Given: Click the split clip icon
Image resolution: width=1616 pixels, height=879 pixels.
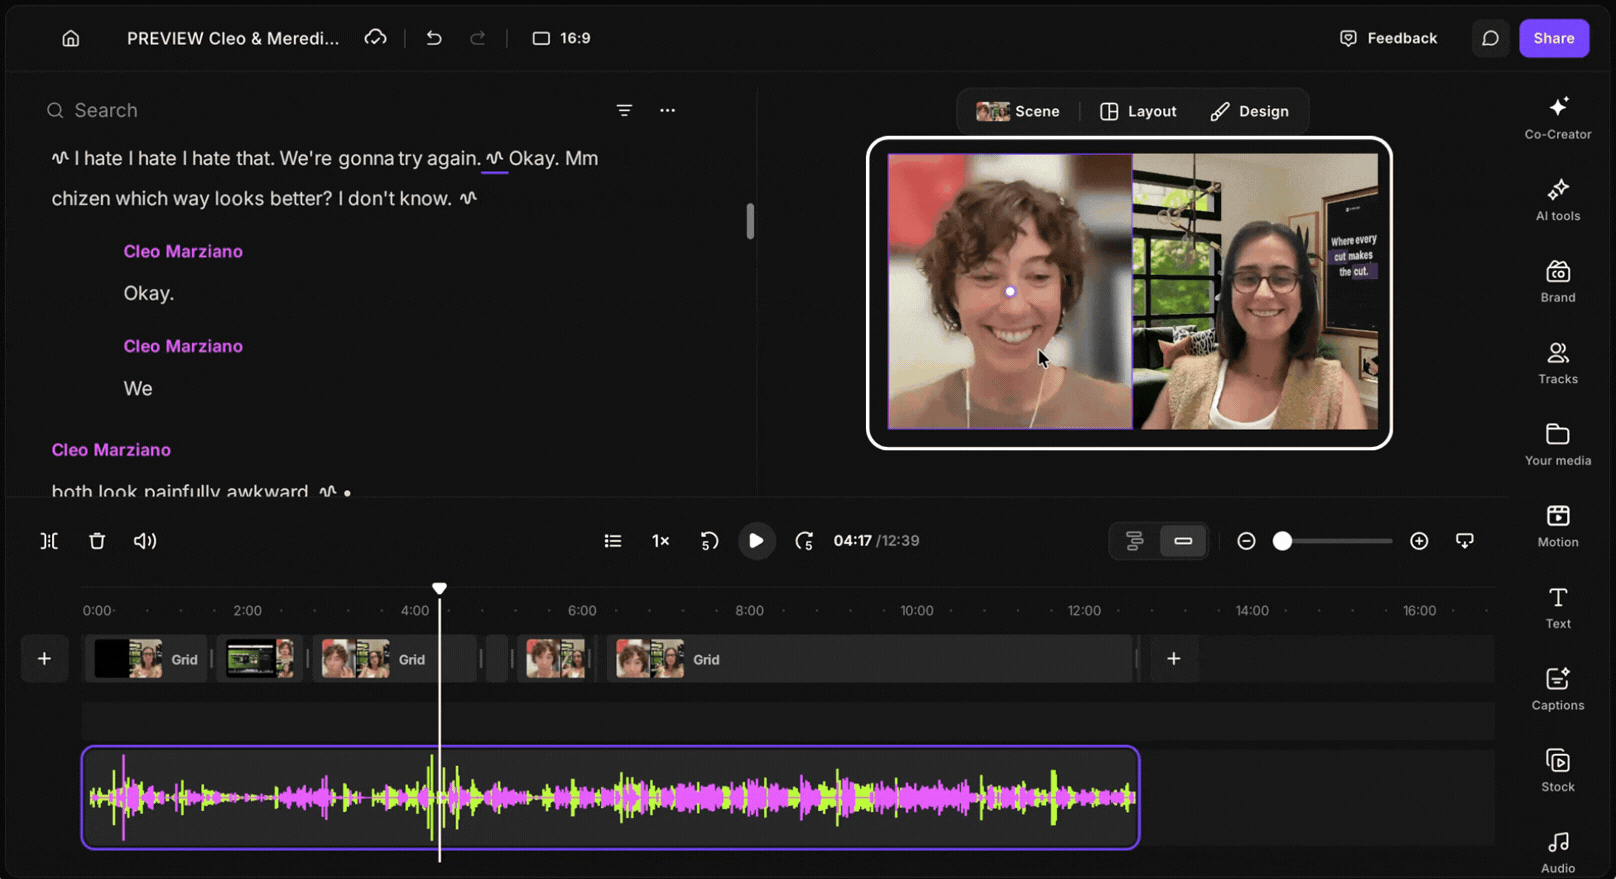Looking at the screenshot, I should click(49, 541).
